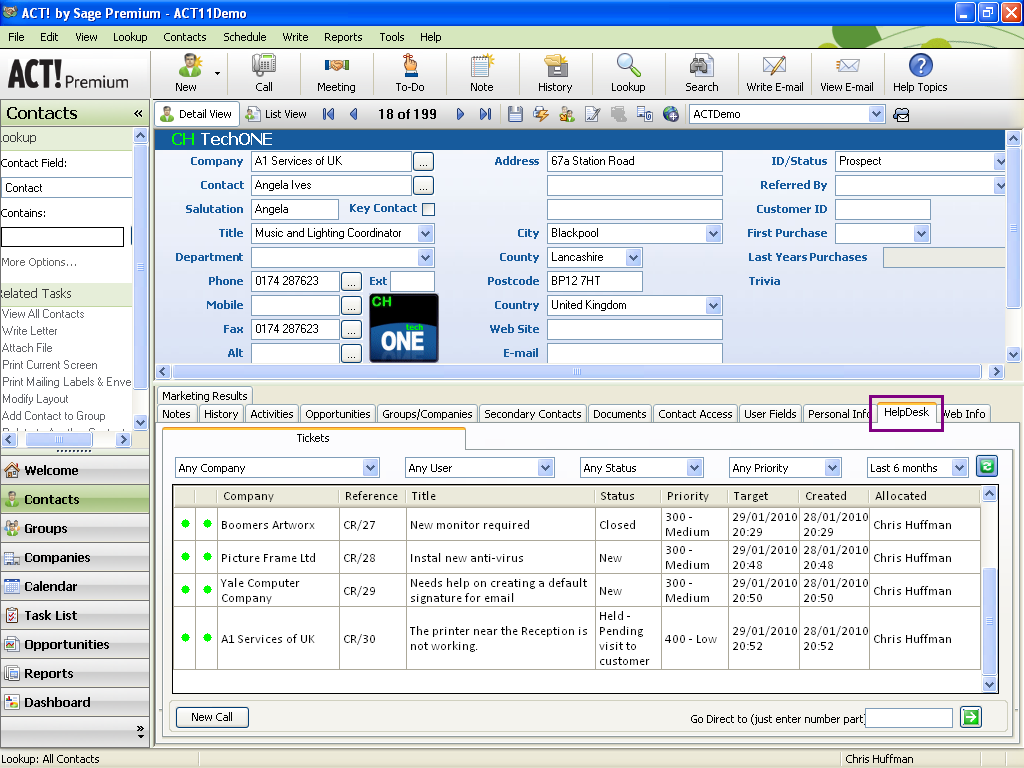Click the Go Direct number input field
The image size is (1024, 768).
(x=909, y=718)
